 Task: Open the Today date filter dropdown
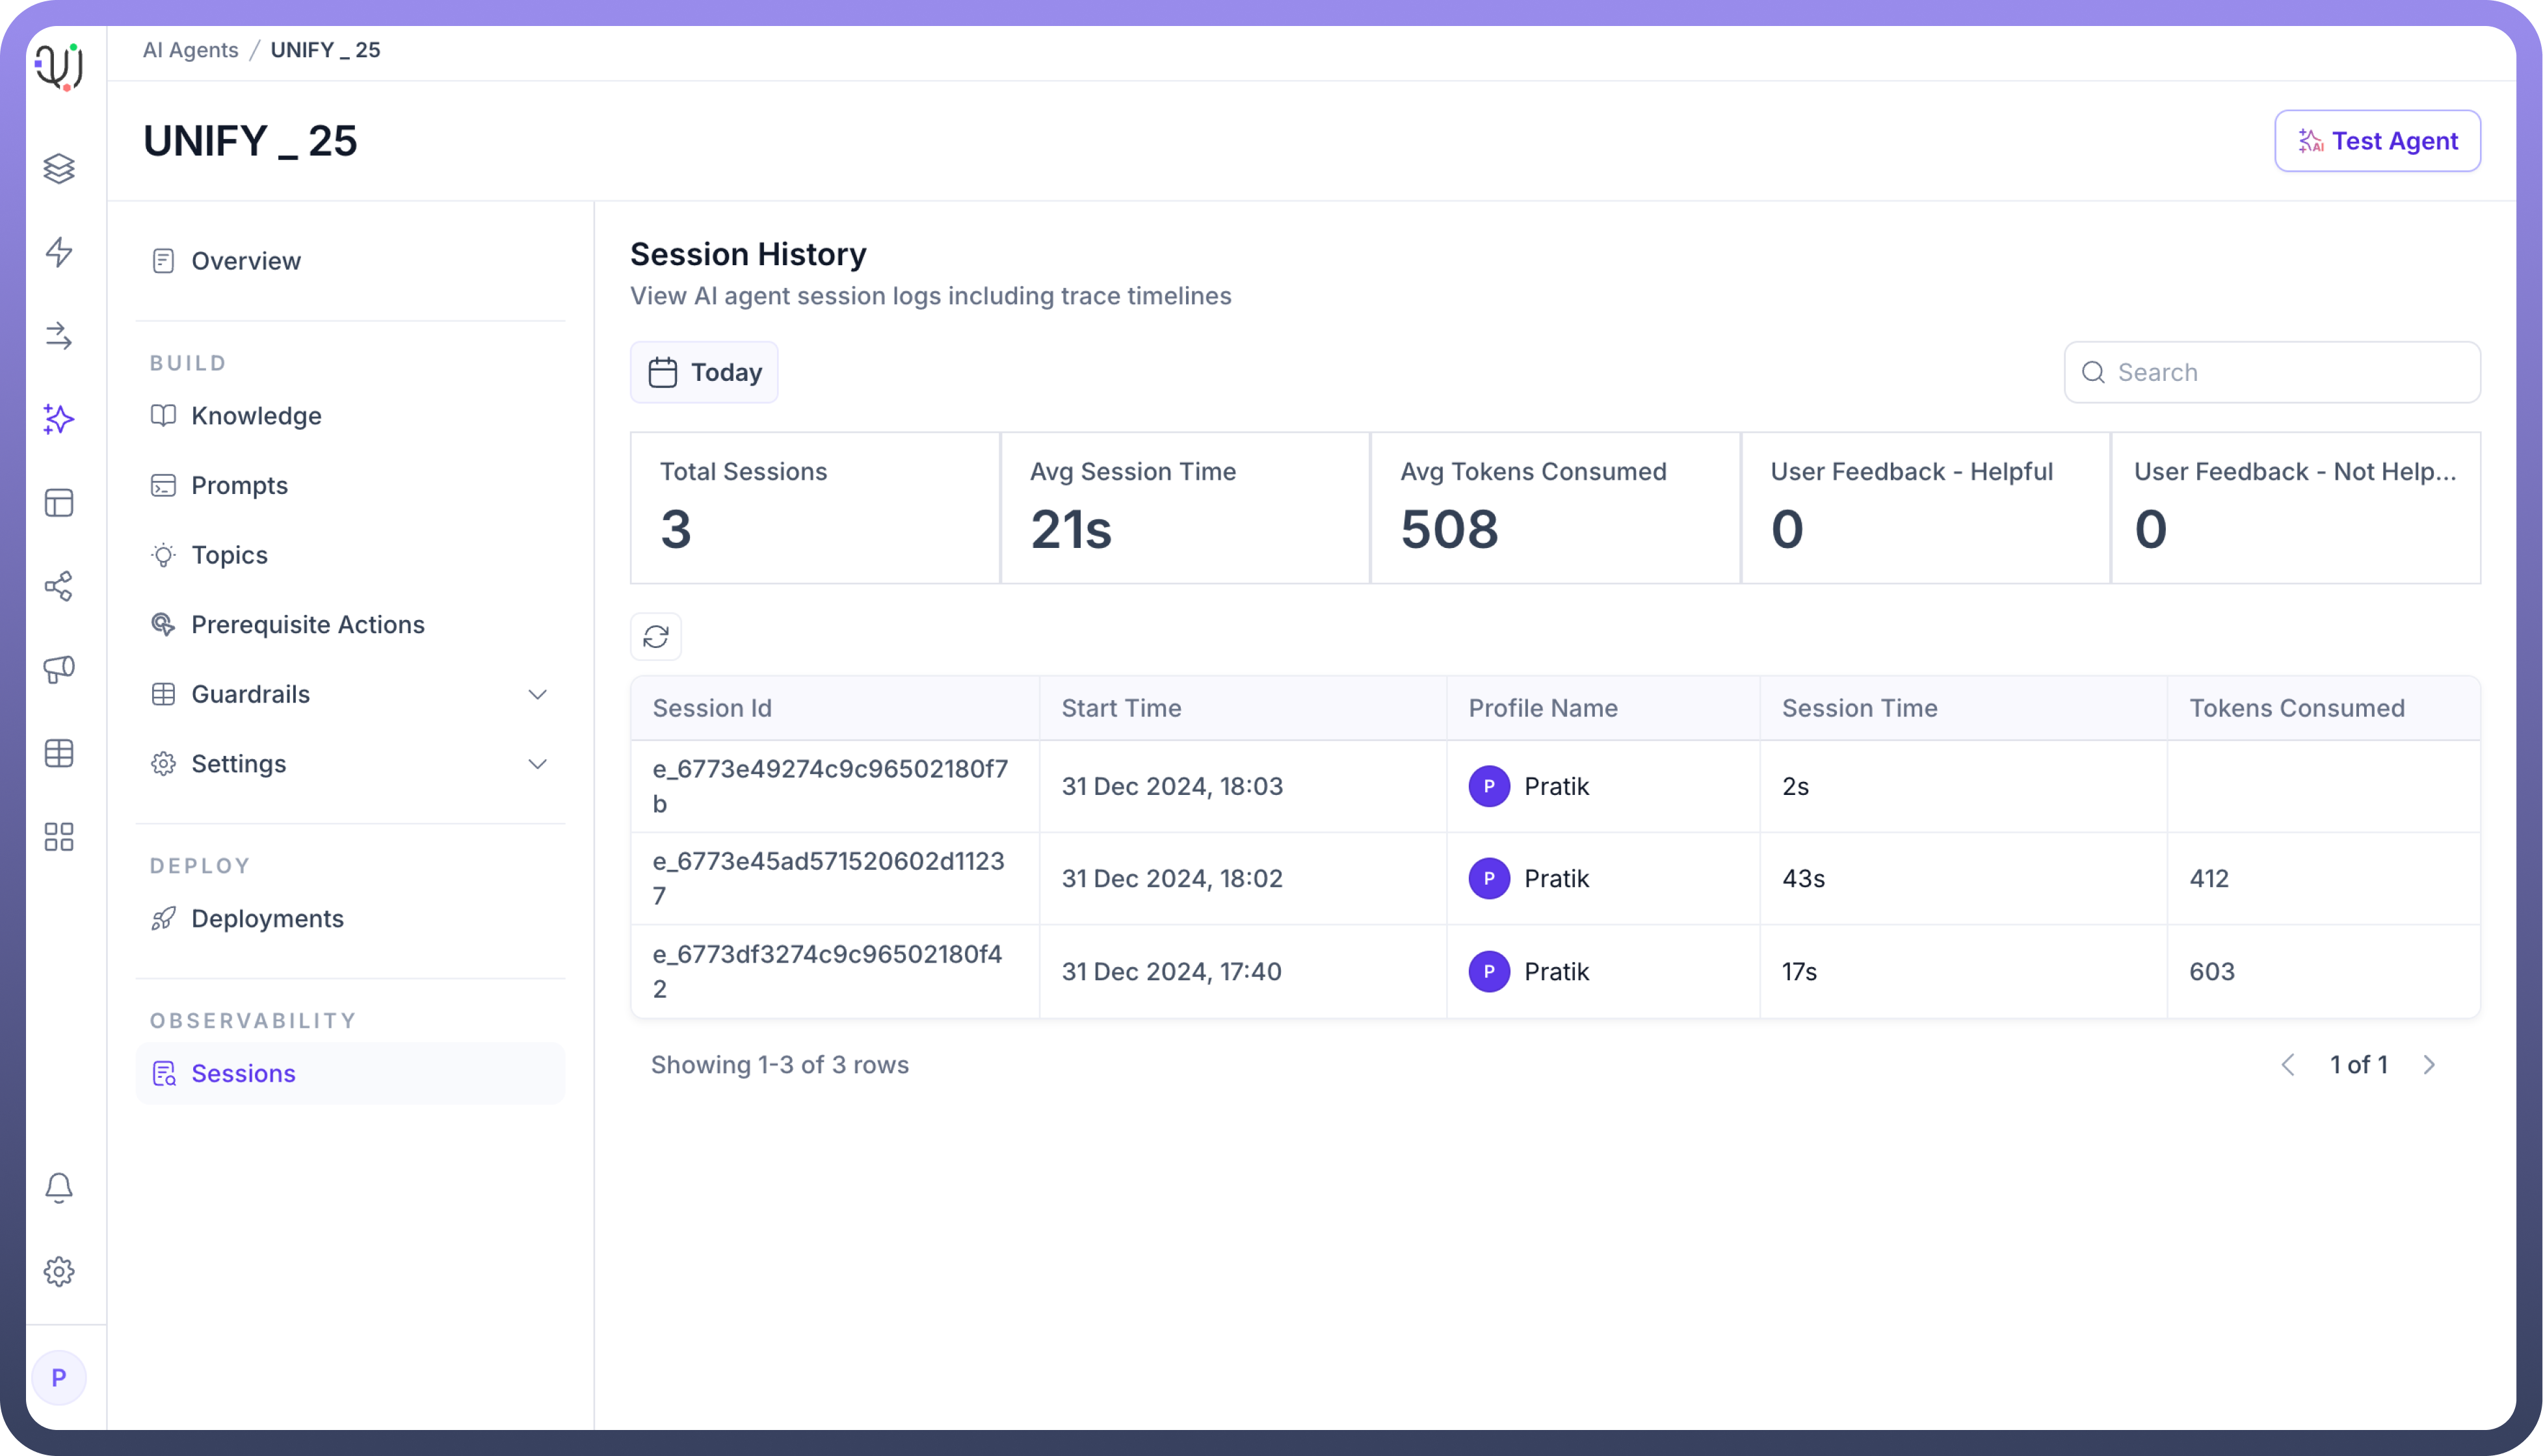(x=704, y=372)
